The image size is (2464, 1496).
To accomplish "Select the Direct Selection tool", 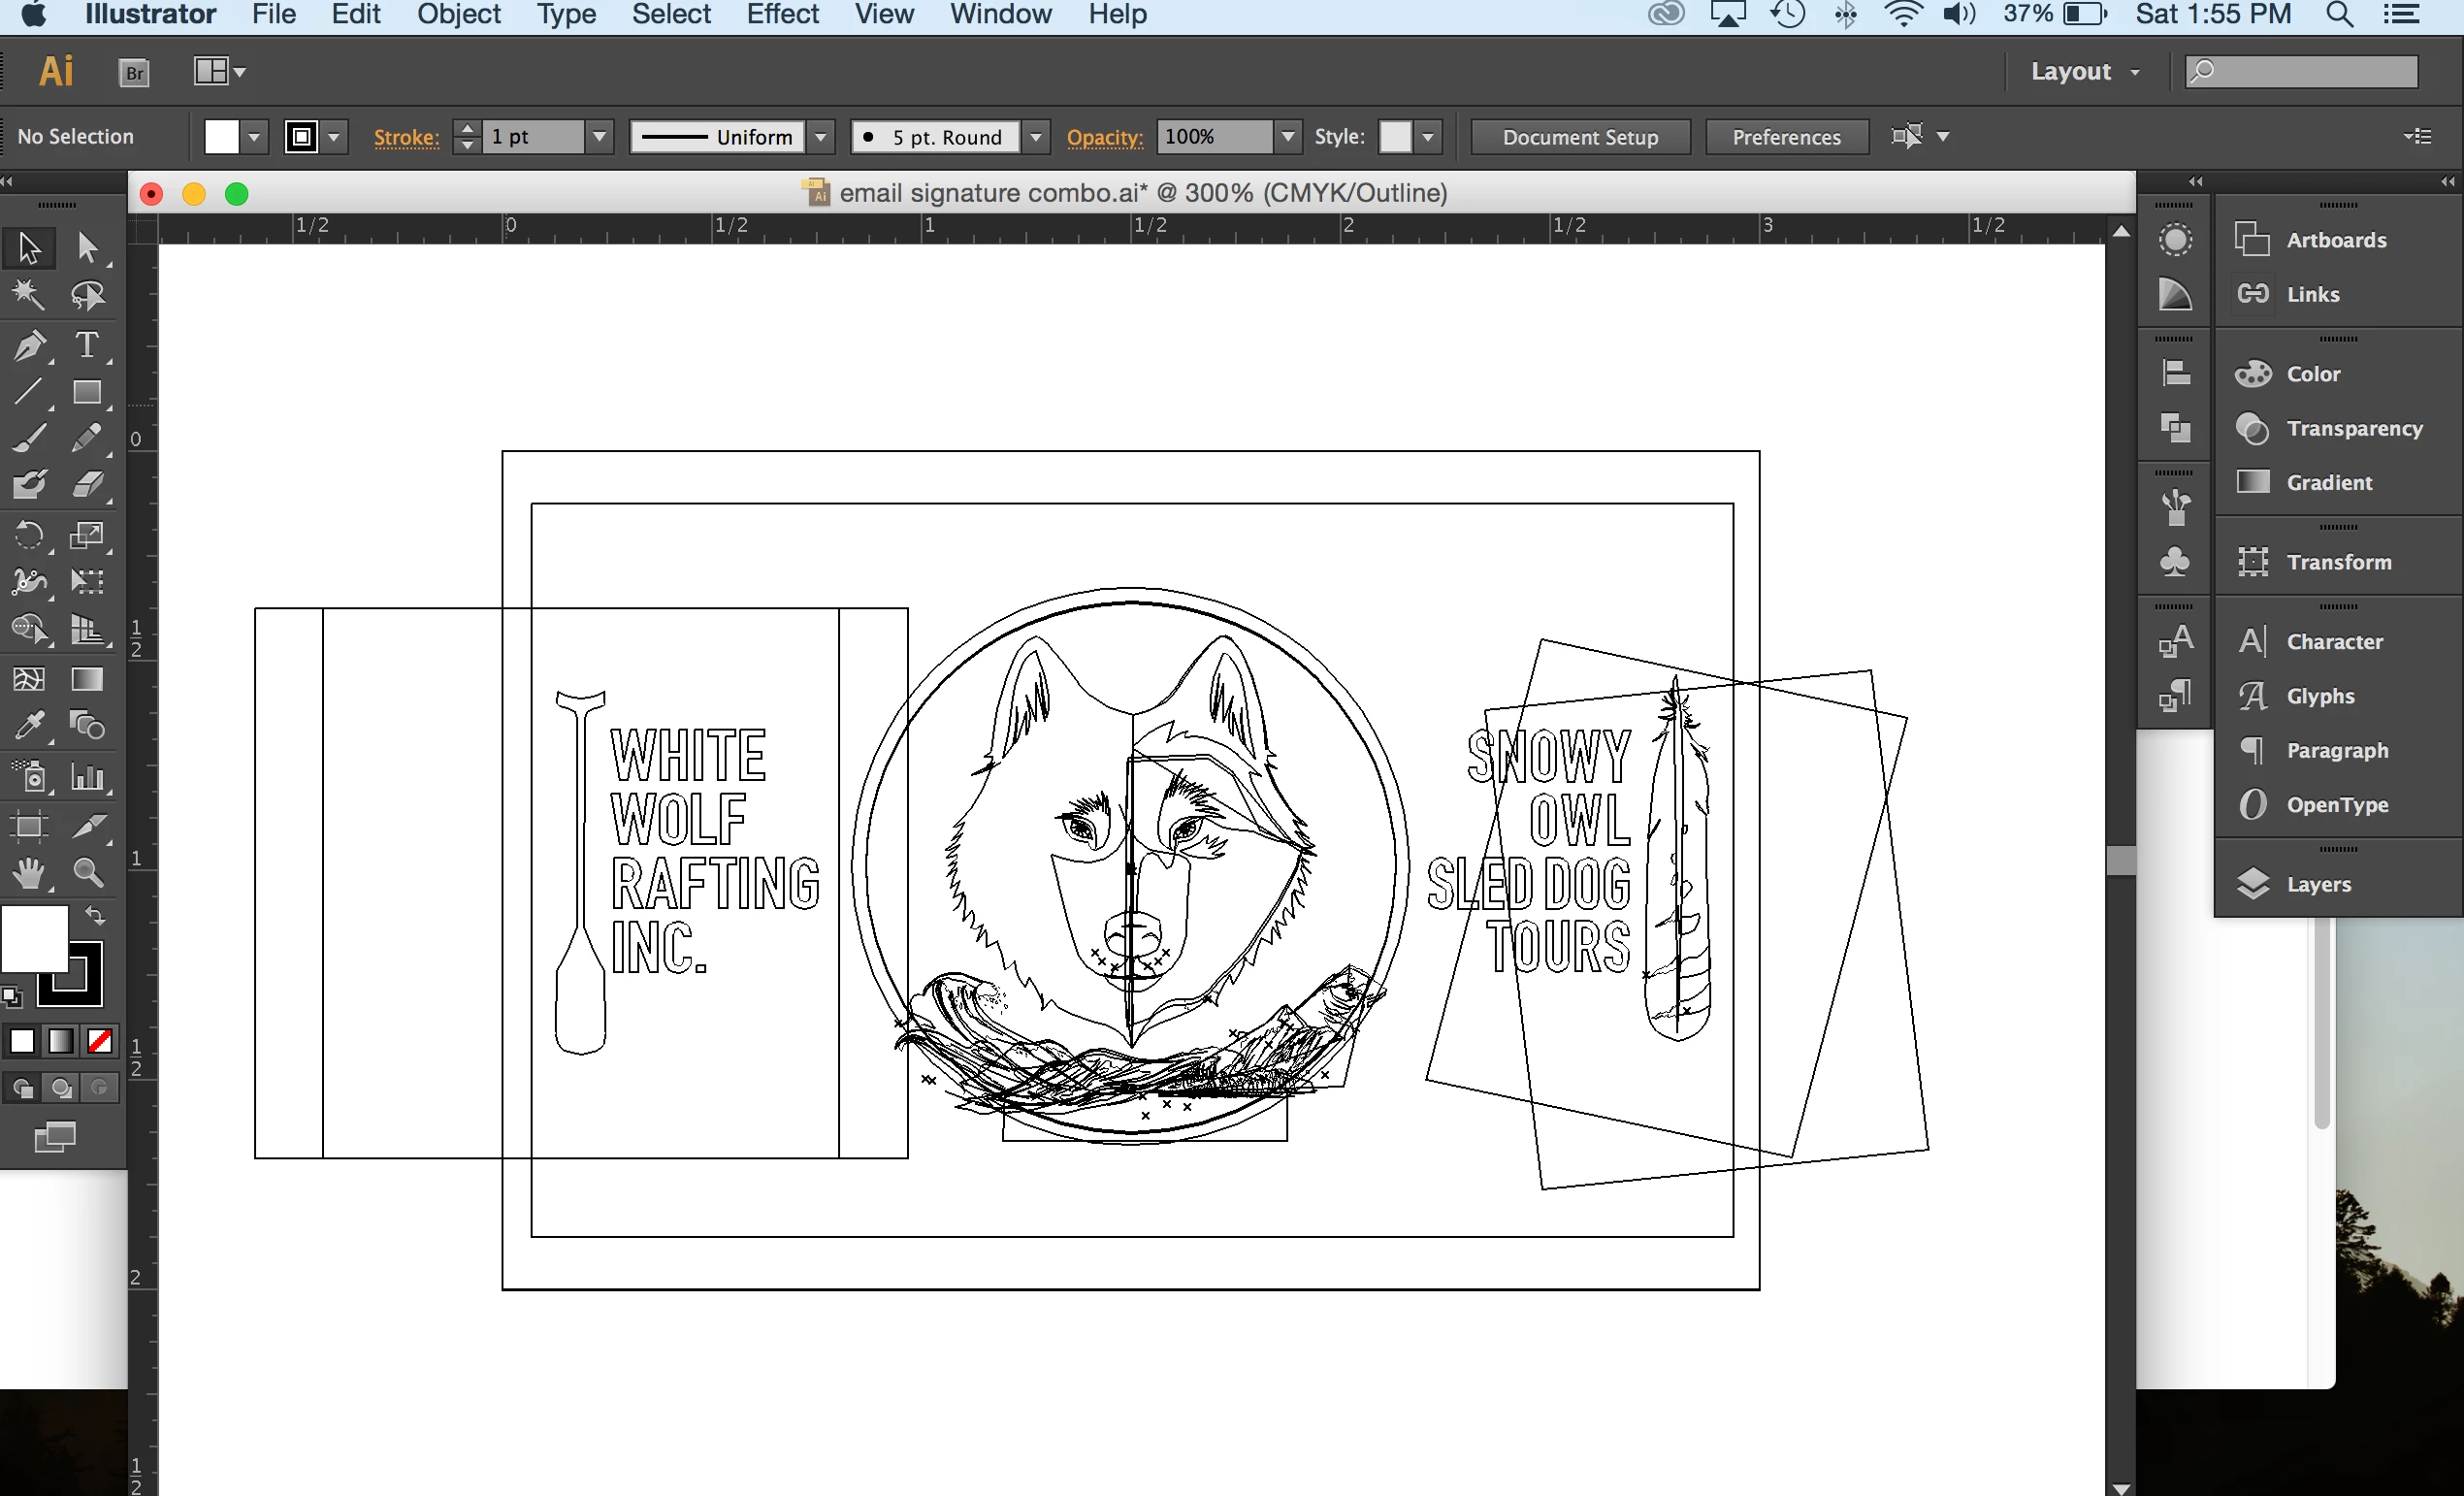I will 87,248.
